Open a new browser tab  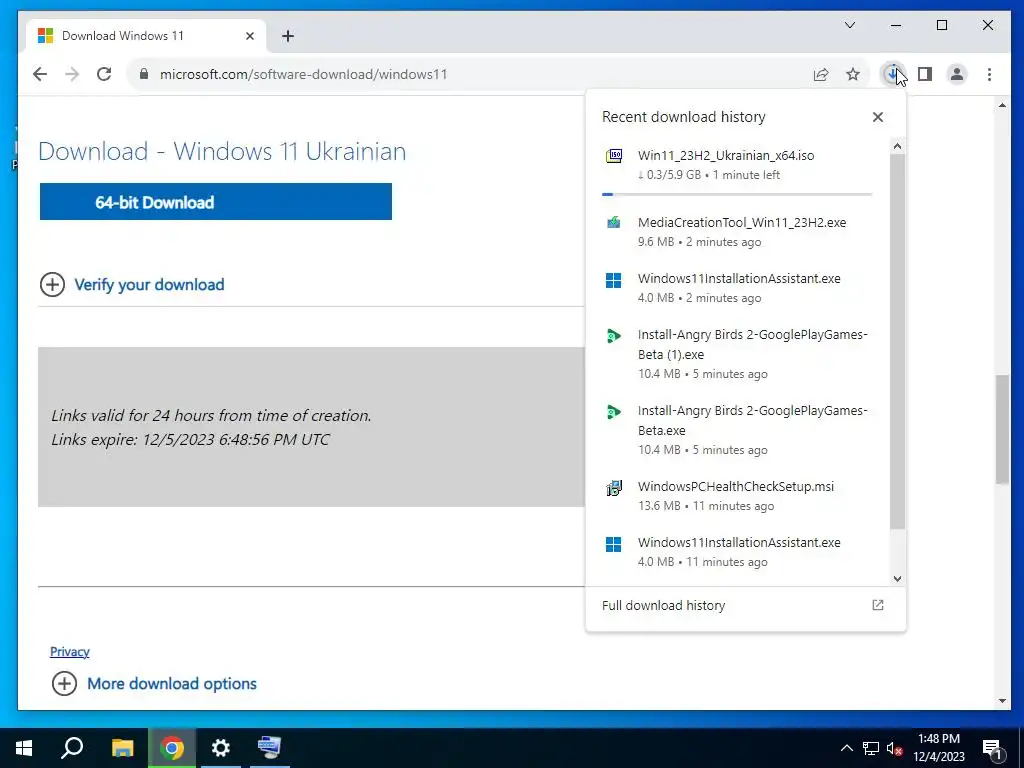pyautogui.click(x=287, y=36)
